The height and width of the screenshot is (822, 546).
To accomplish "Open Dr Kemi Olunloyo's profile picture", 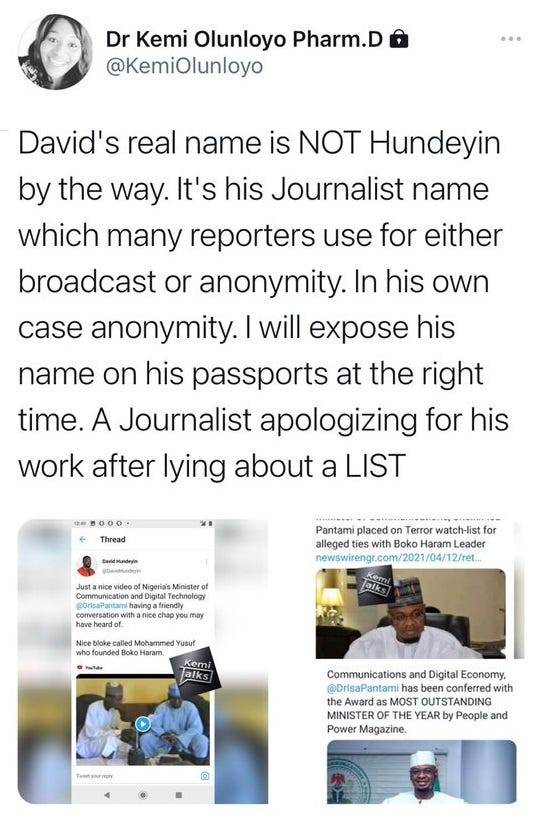I will [x=55, y=52].
